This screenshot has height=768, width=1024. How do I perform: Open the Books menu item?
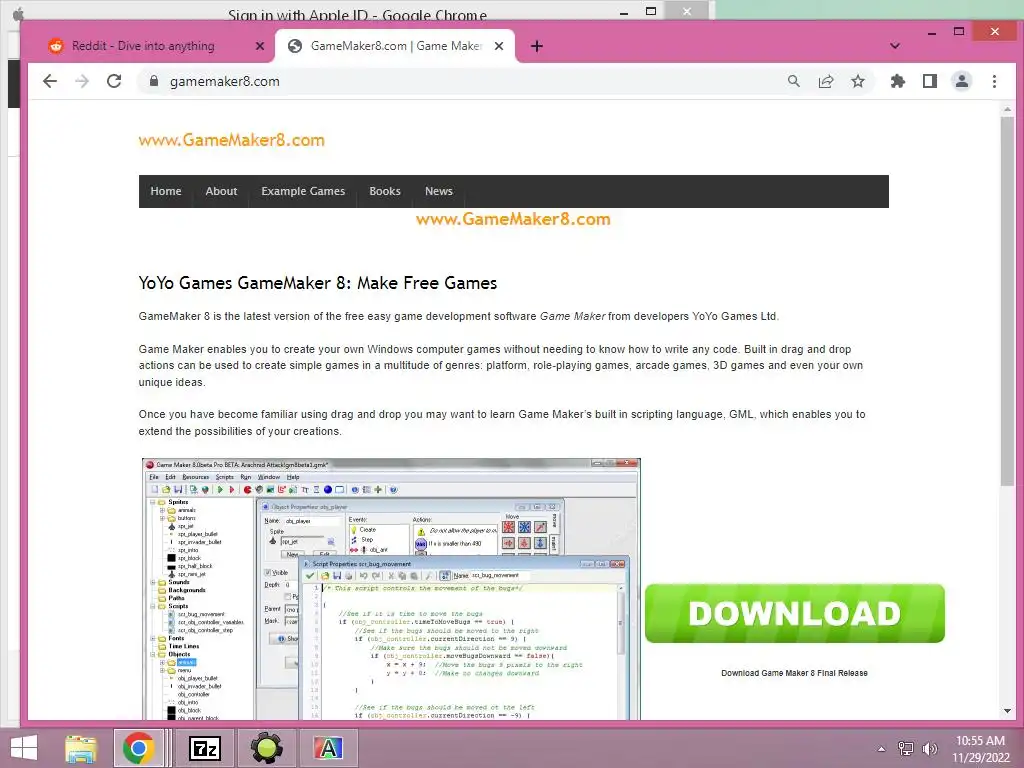coord(385,191)
